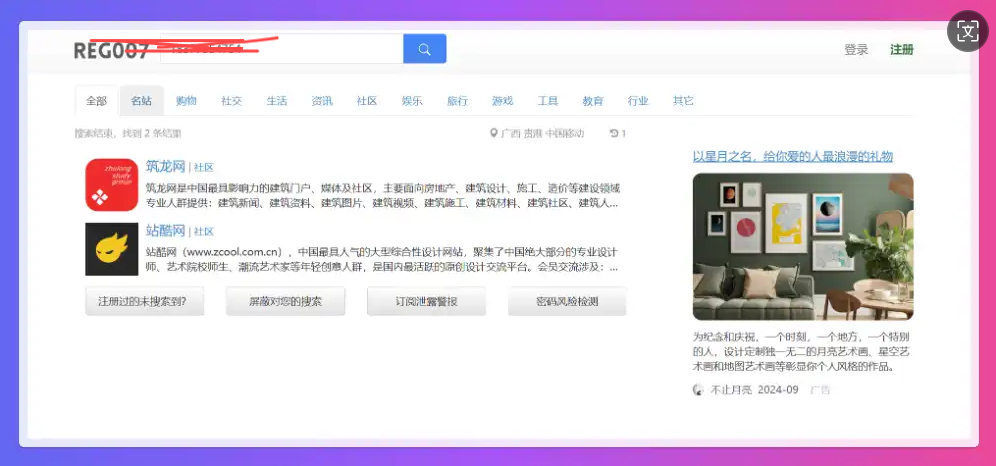Screen dimensions: 996x466
Task: Switch to the 购物 tab
Action: pyautogui.click(x=186, y=100)
